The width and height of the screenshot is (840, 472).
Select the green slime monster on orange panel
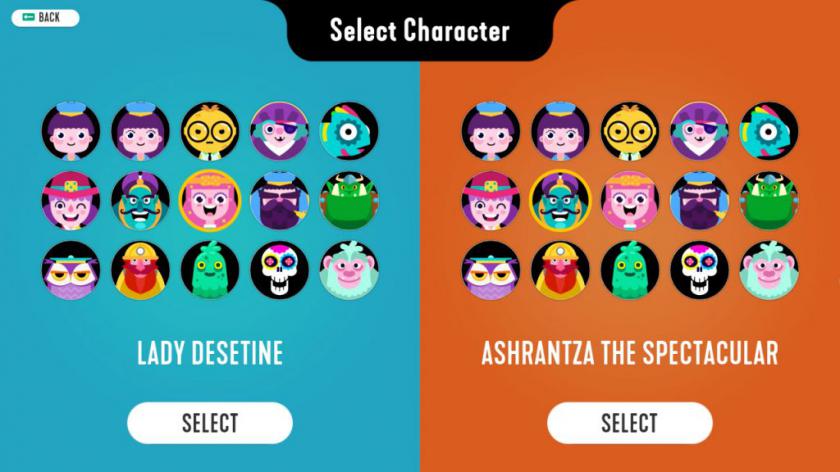coord(630,270)
